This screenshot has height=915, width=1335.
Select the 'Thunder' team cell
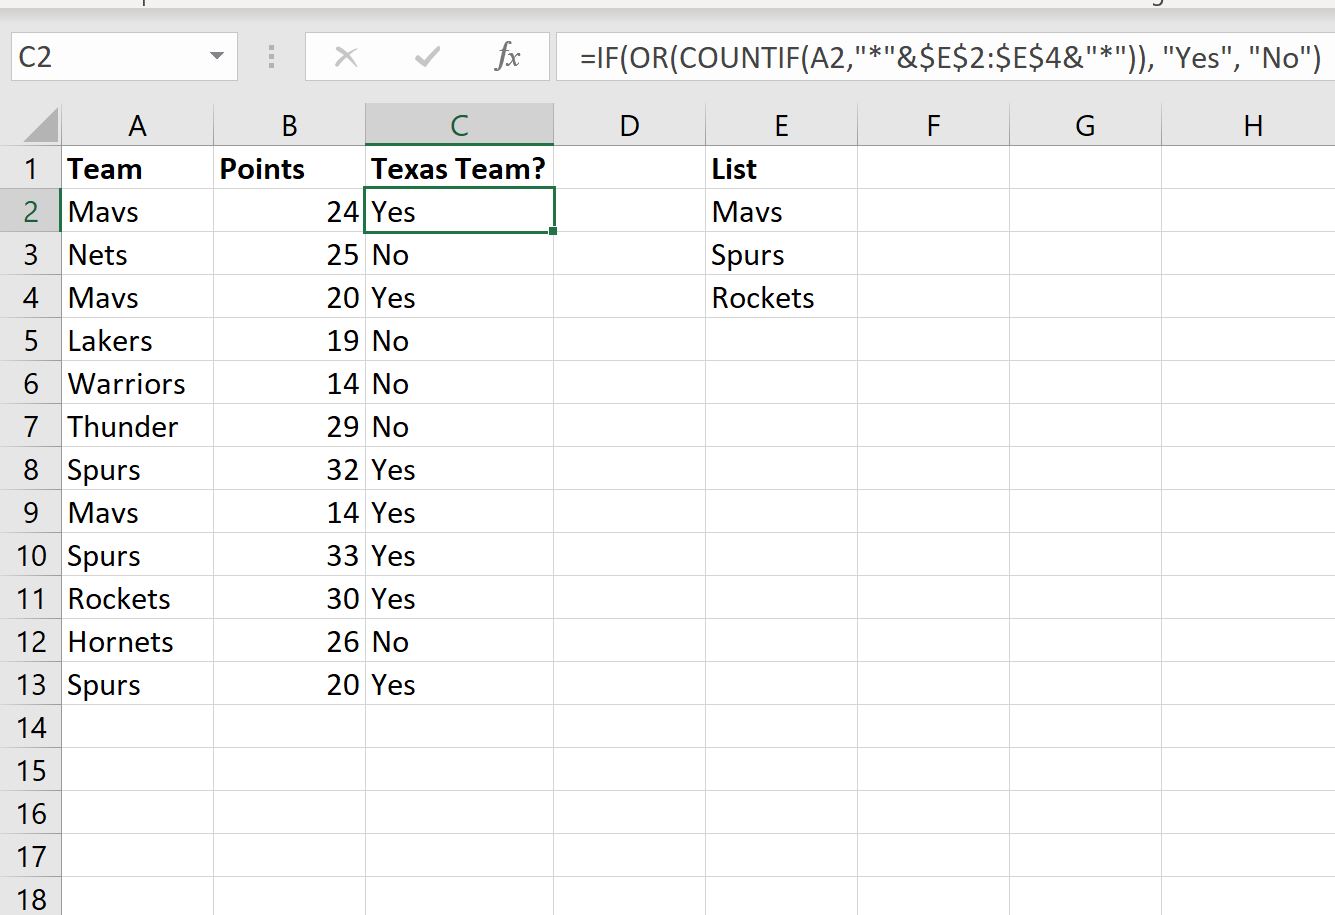click(137, 426)
